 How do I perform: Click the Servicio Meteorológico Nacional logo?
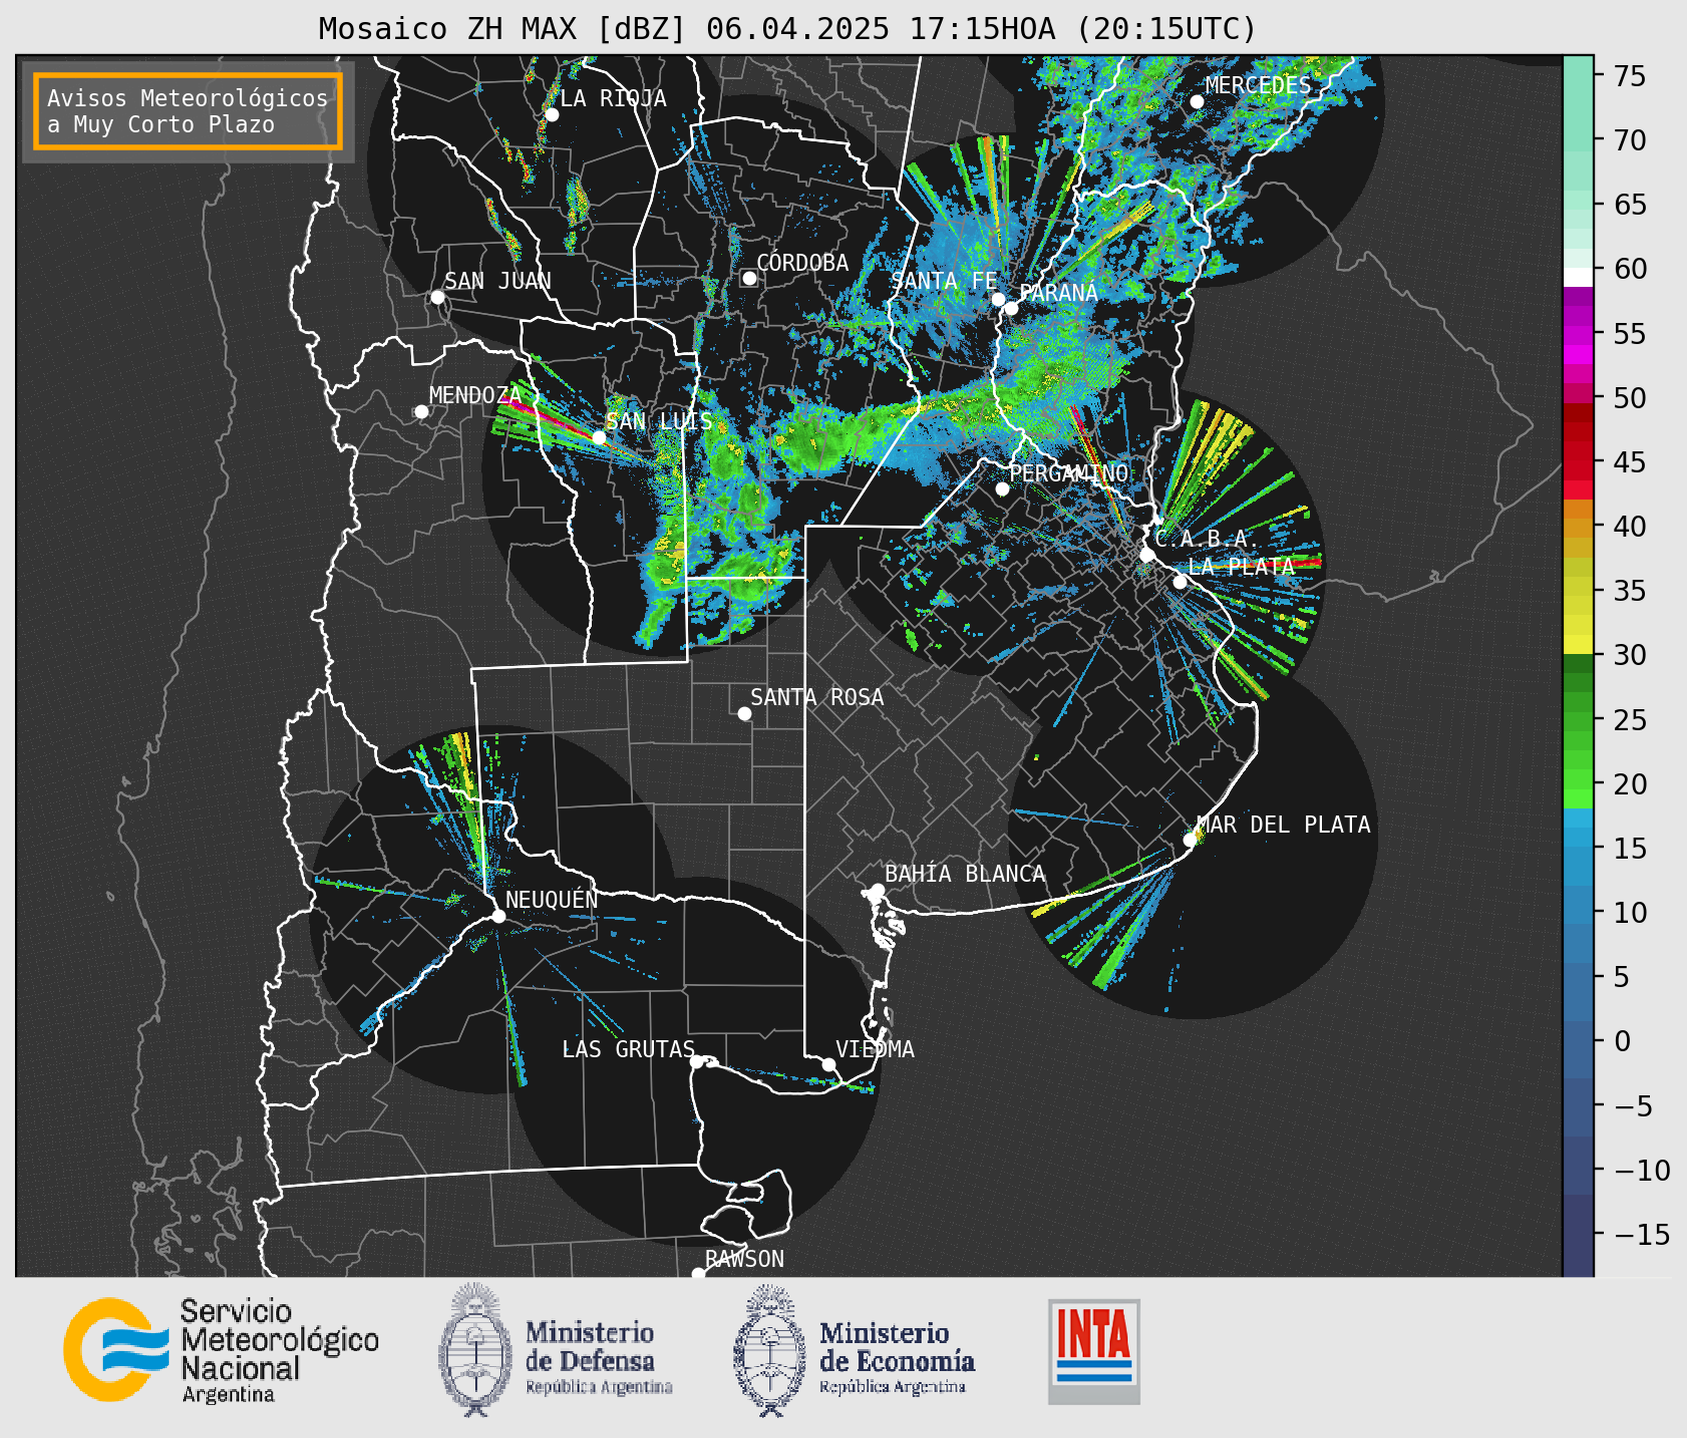(x=117, y=1349)
